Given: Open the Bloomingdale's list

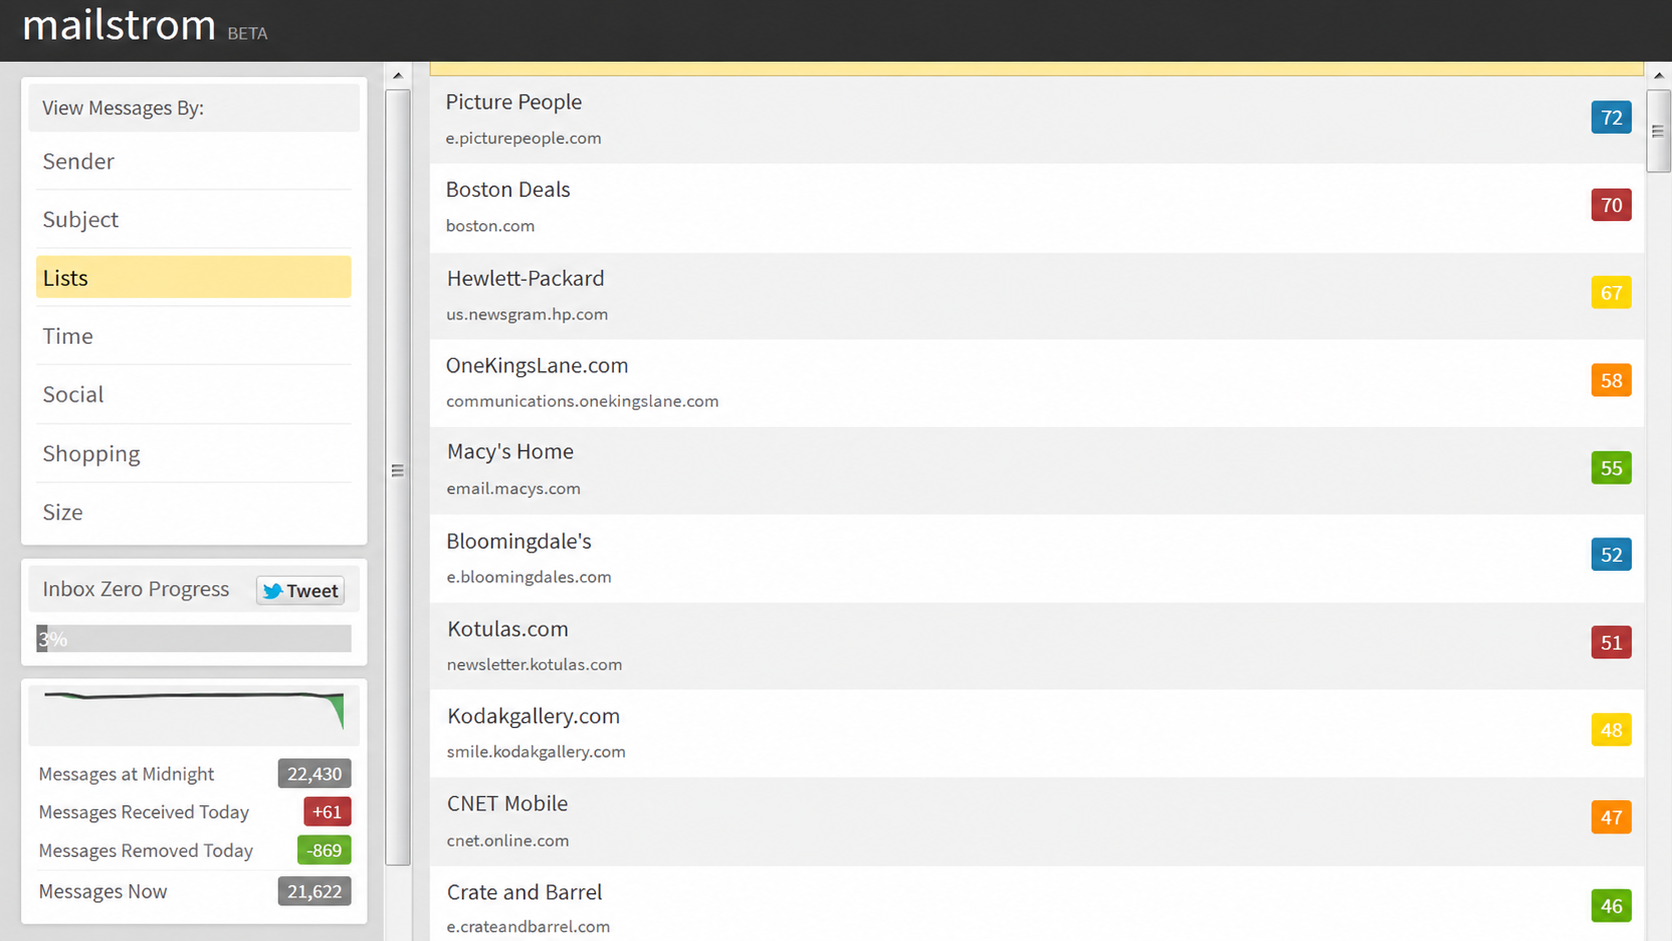Looking at the screenshot, I should pyautogui.click(x=1037, y=558).
